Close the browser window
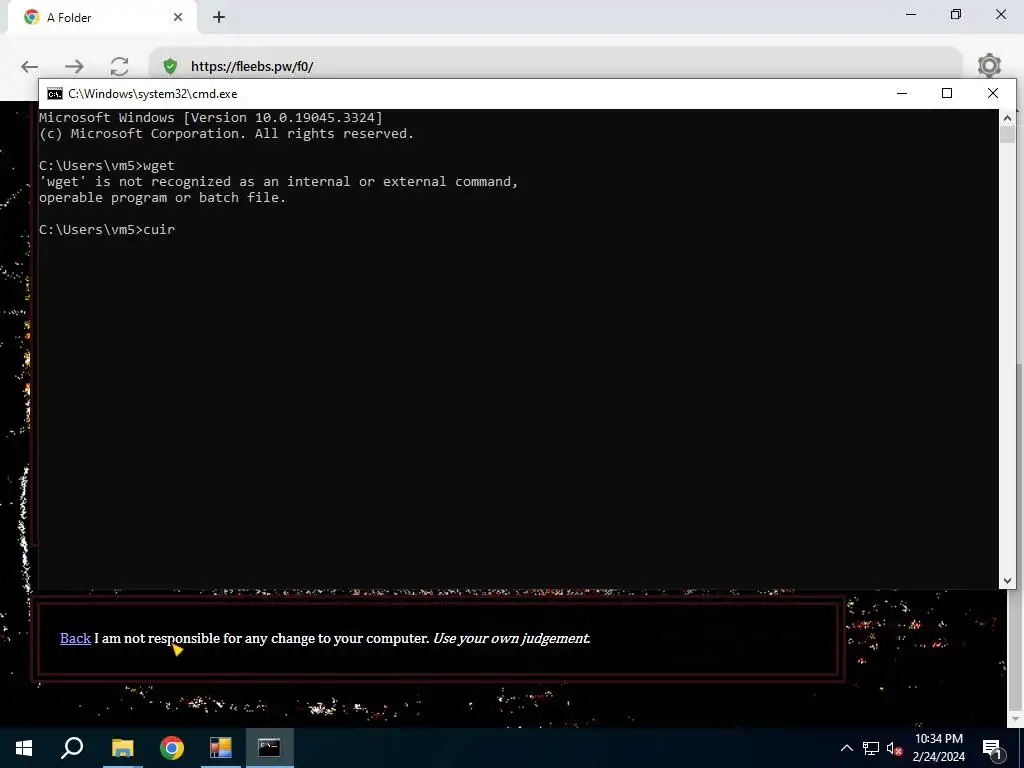This screenshot has width=1024, height=768. pyautogui.click(x=1000, y=14)
